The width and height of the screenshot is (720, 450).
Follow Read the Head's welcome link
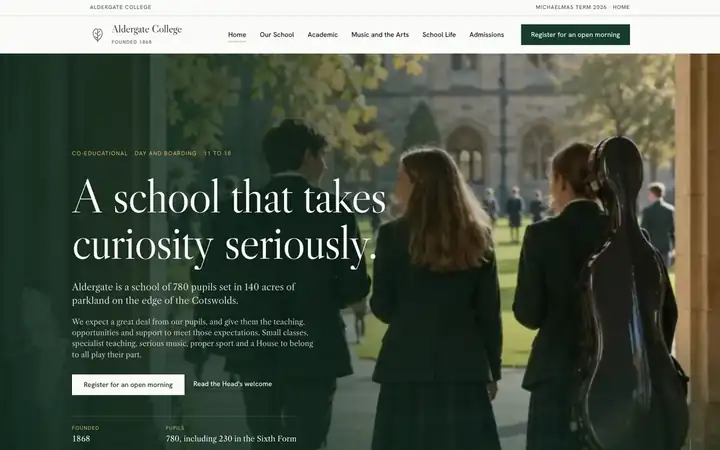pyautogui.click(x=232, y=384)
